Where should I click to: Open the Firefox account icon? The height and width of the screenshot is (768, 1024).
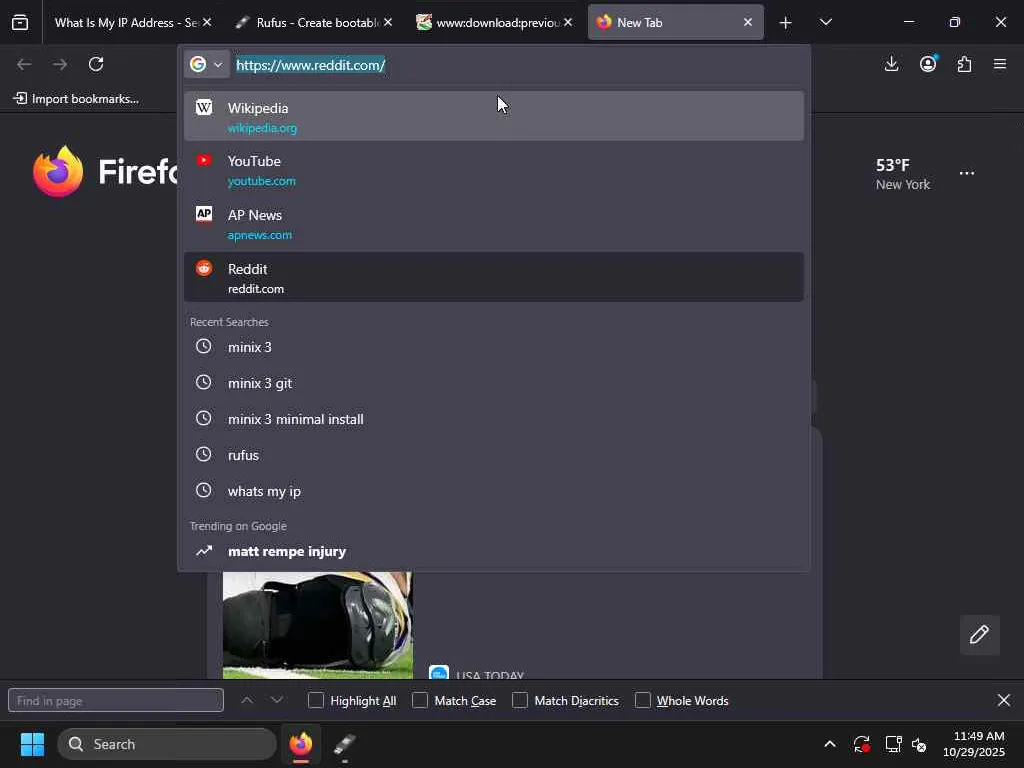coord(928,64)
